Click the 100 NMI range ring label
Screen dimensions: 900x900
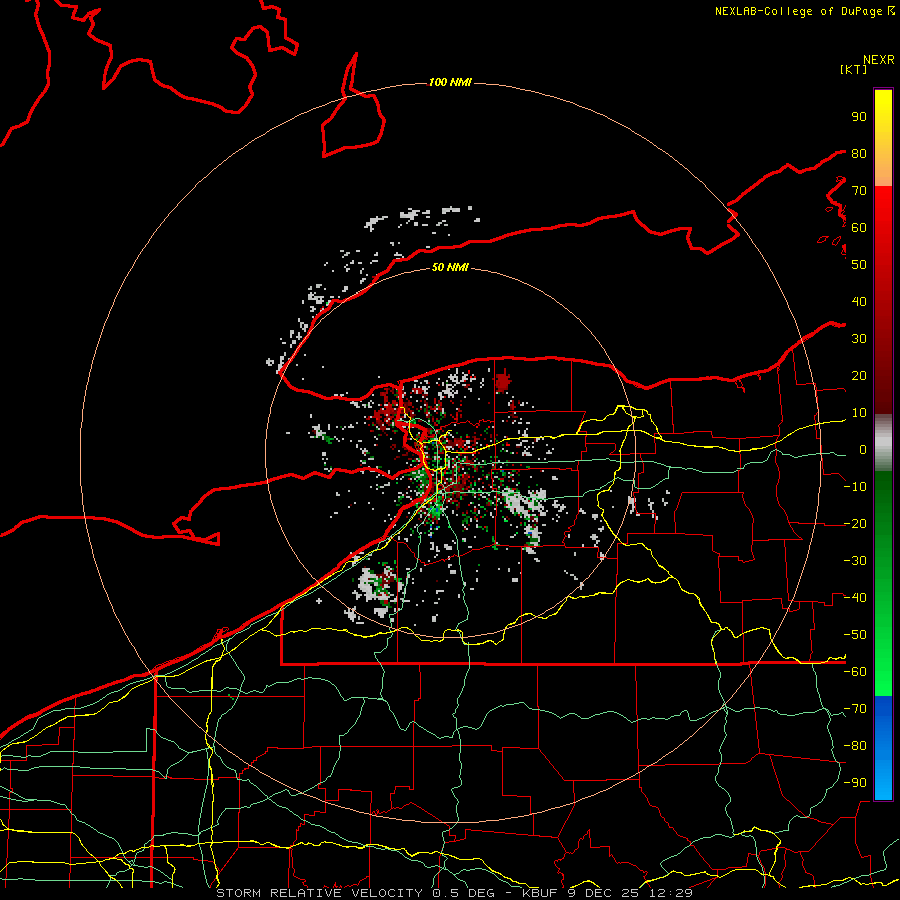(450, 83)
